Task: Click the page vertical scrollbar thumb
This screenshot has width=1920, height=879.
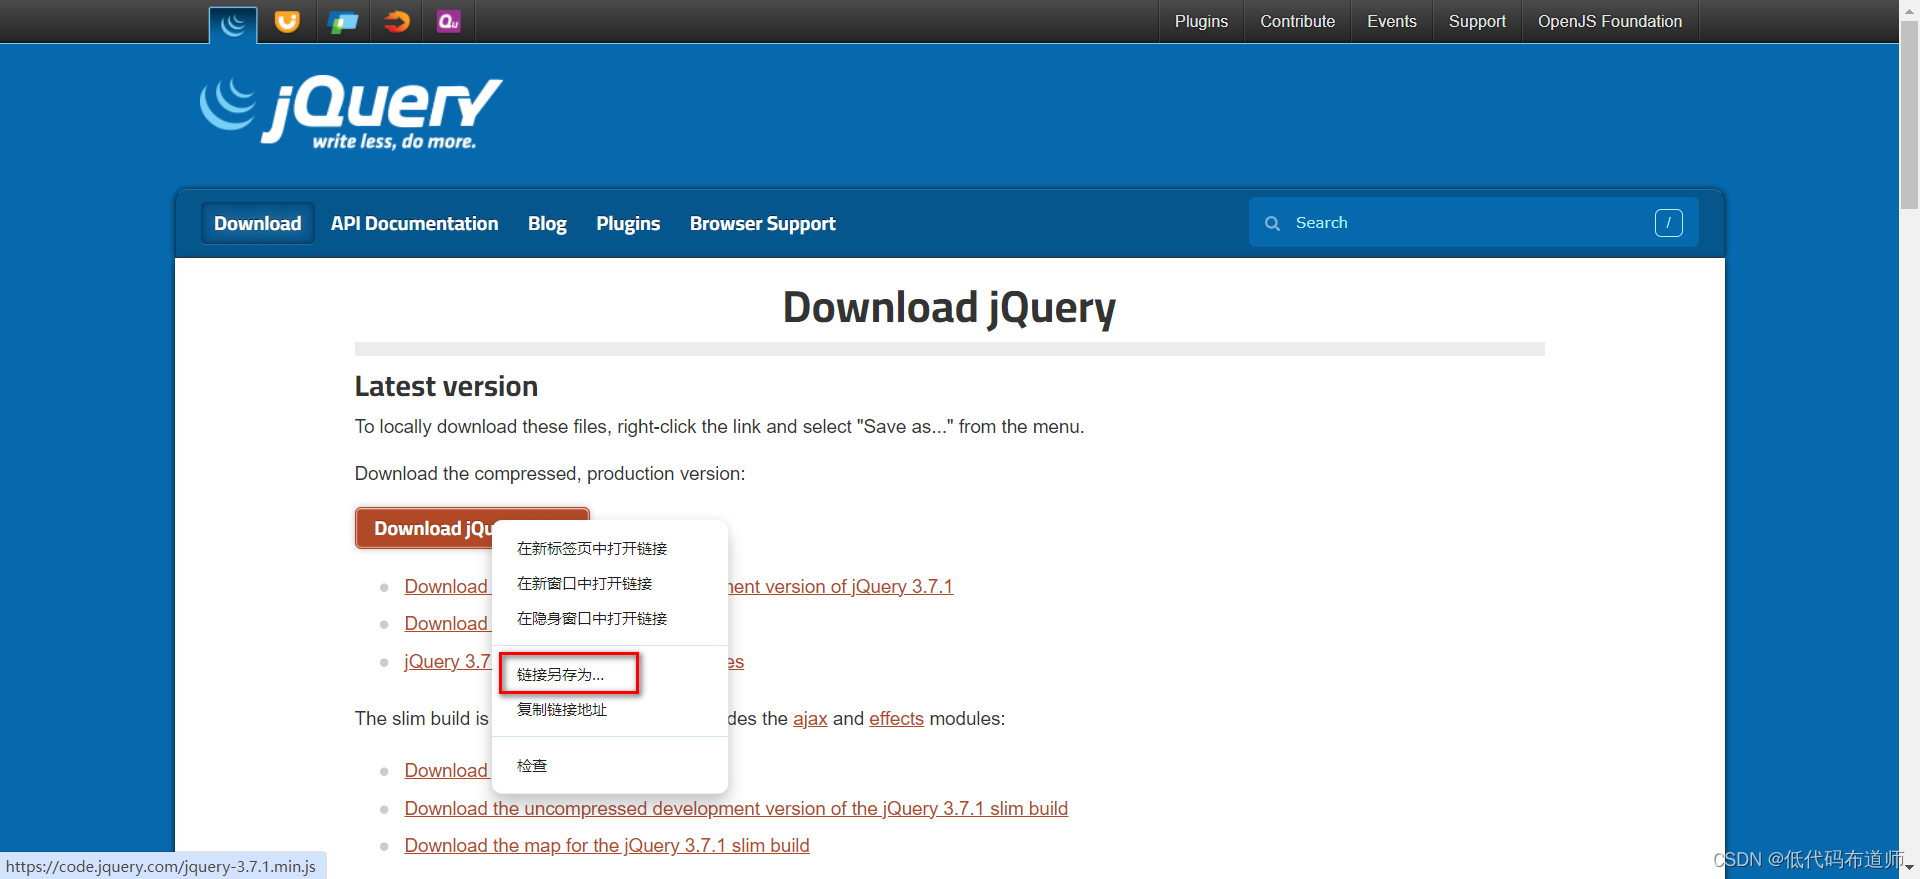Action: pos(1909,114)
